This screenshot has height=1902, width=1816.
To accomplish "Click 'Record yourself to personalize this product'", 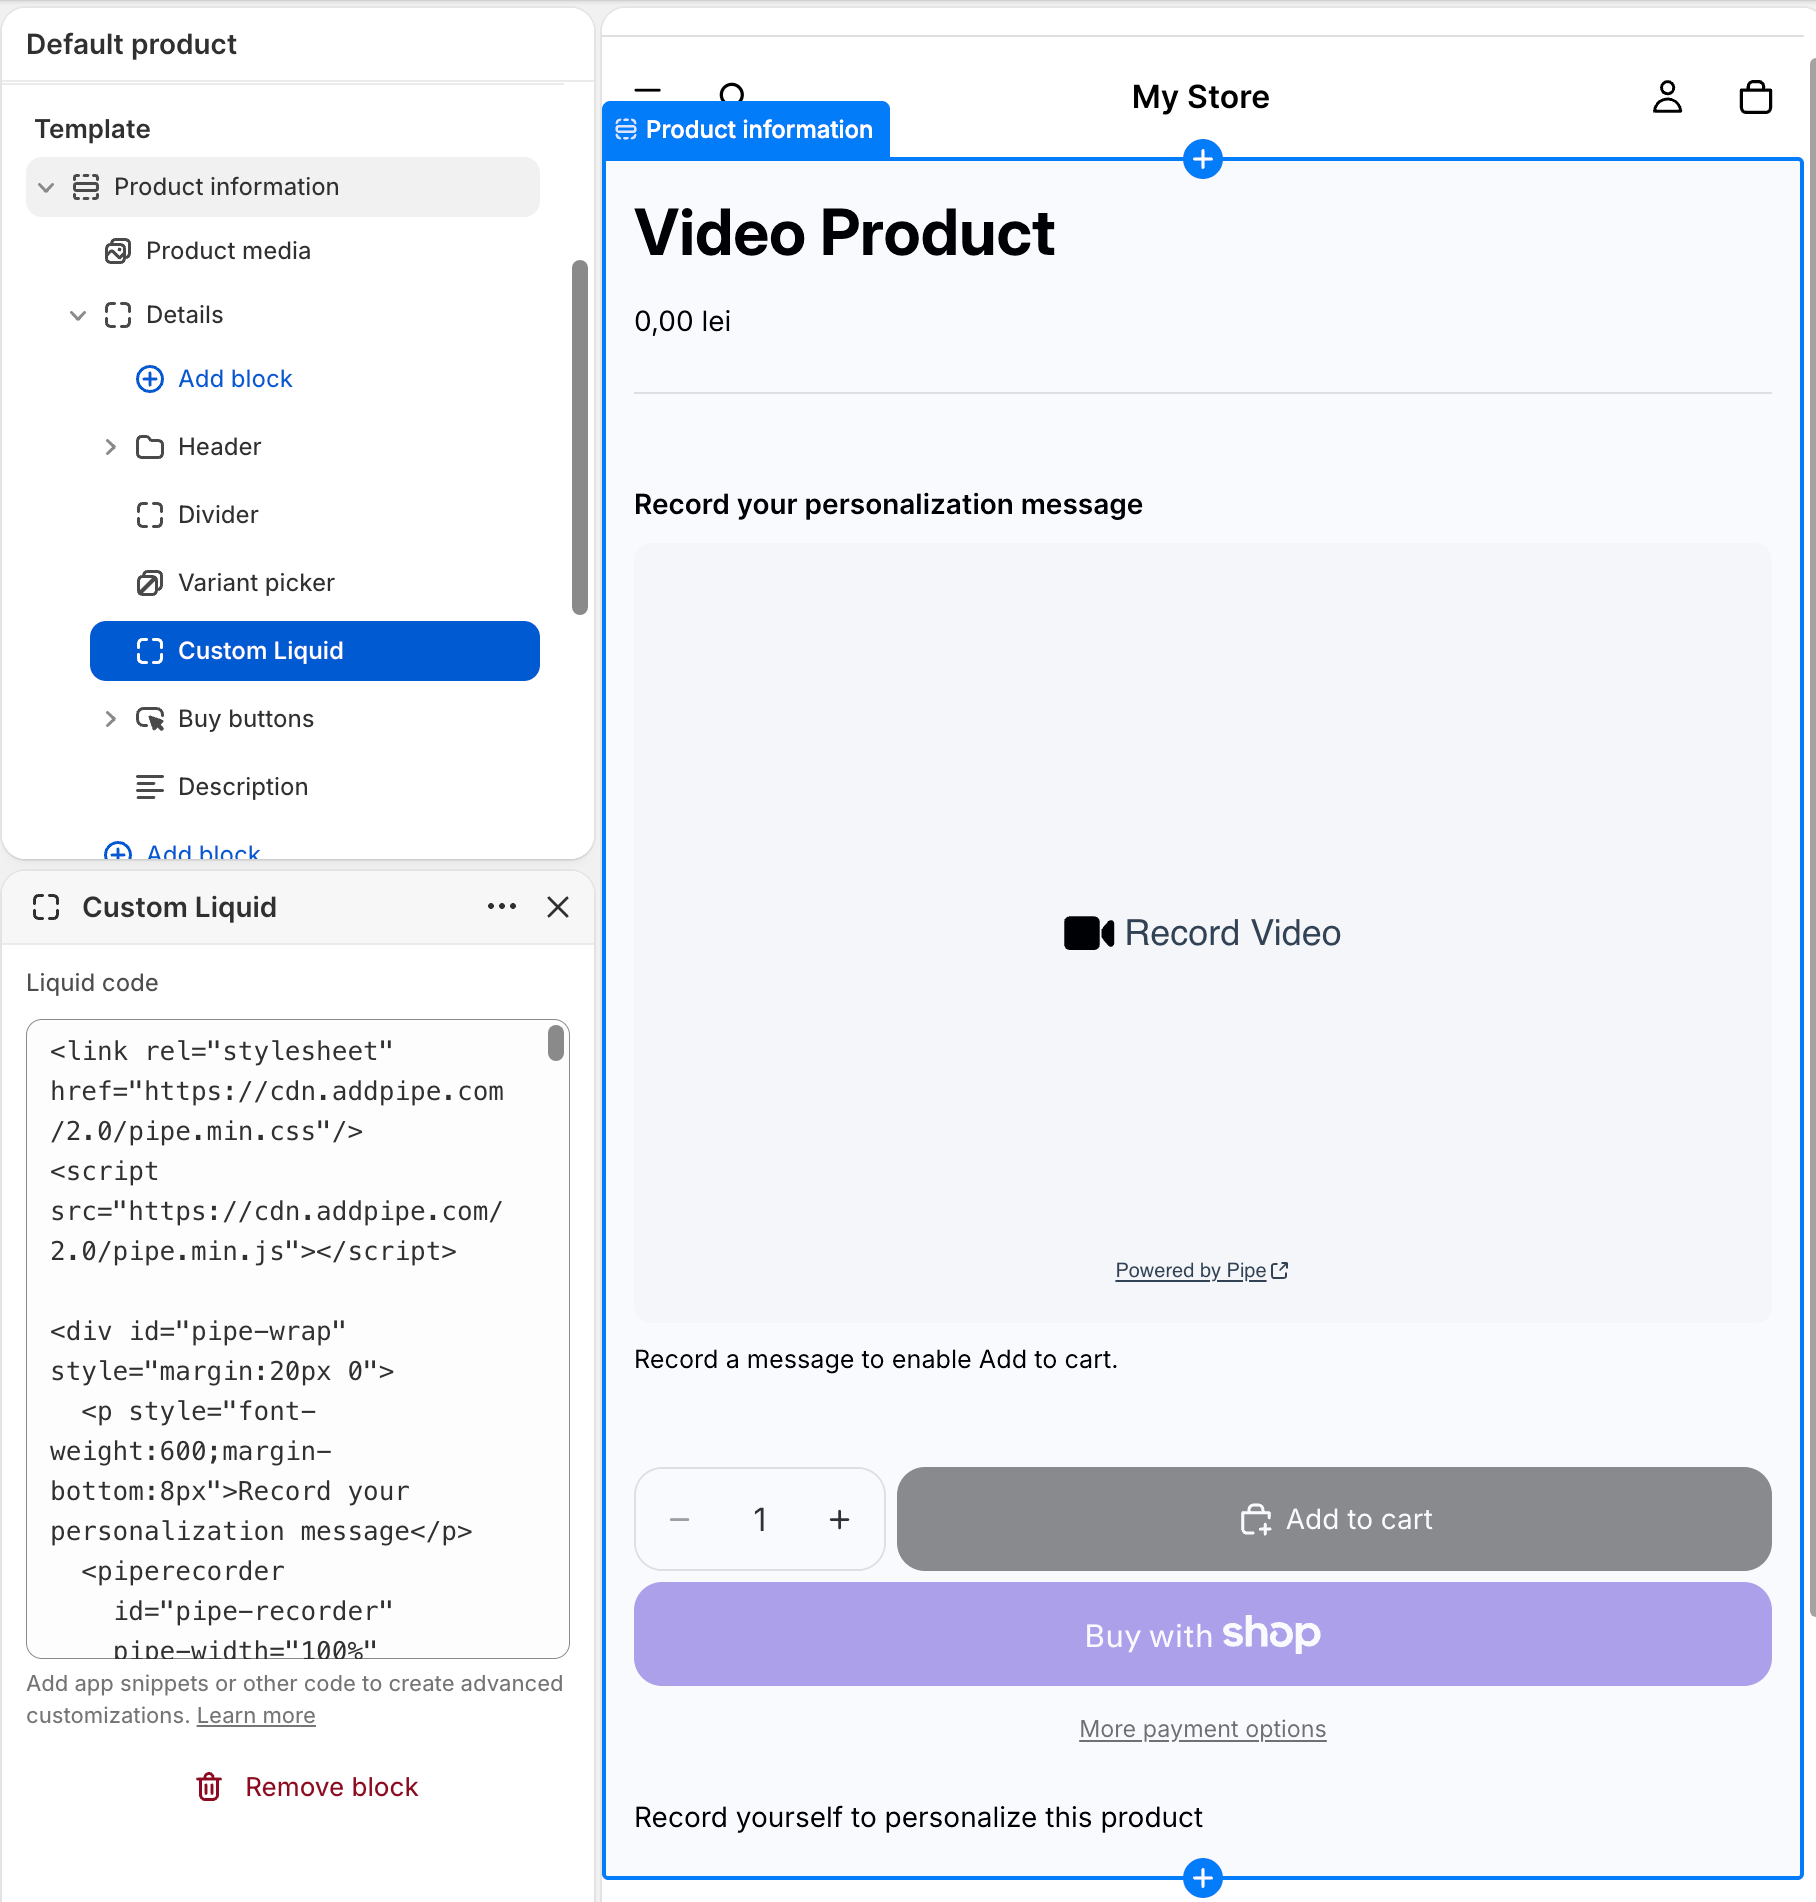I will 918,1817.
